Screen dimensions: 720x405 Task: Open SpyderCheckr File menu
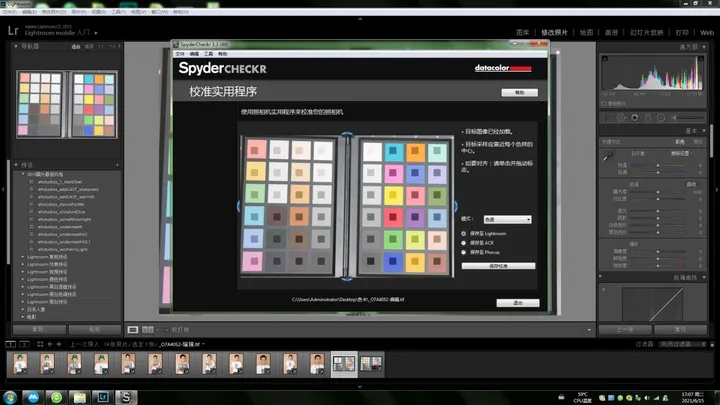(x=180, y=54)
